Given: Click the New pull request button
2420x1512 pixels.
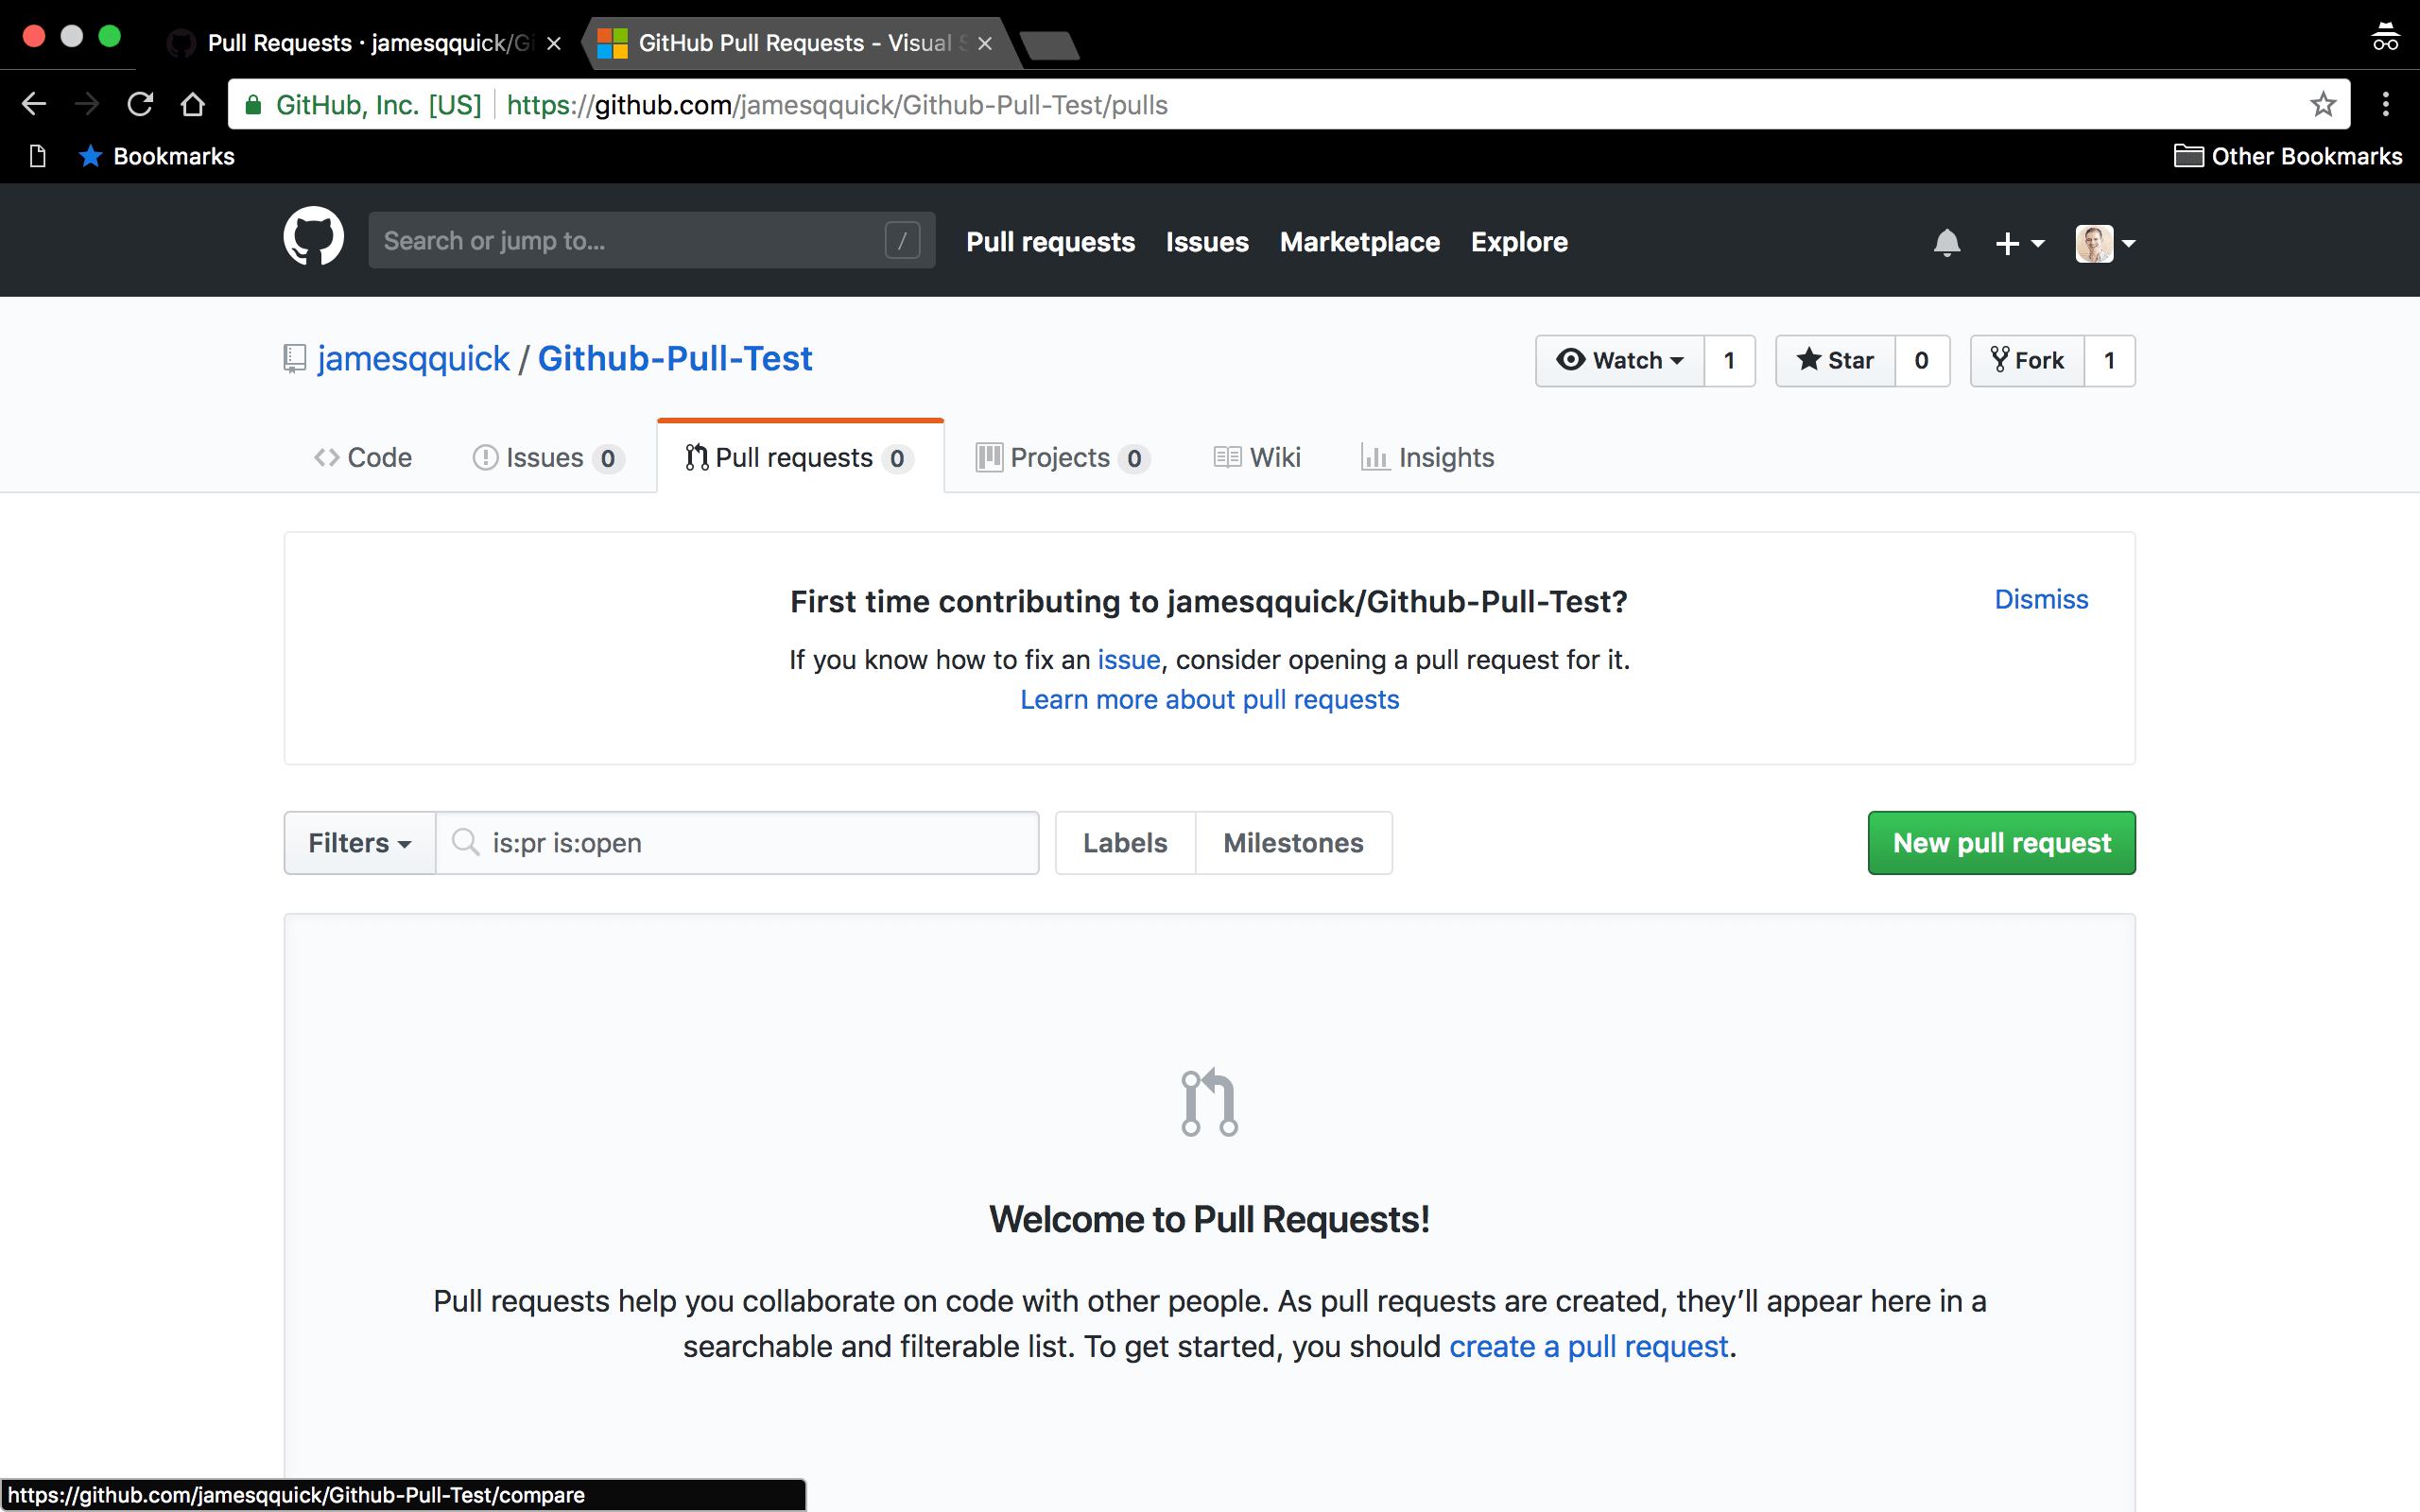Looking at the screenshot, I should (2001, 842).
